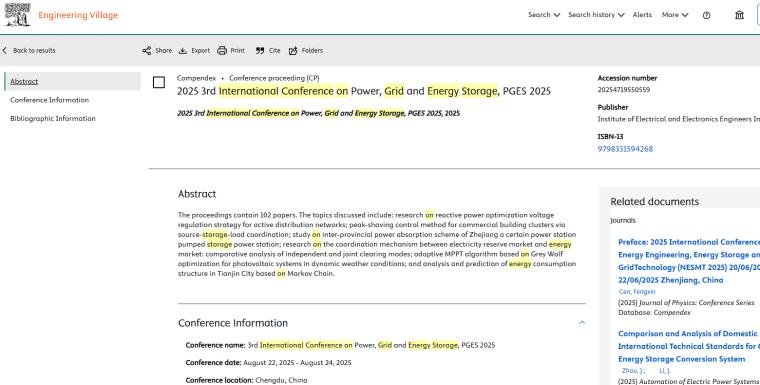Click the Journals label under Related documents
Viewport: 760px width, 385px height.
click(622, 221)
